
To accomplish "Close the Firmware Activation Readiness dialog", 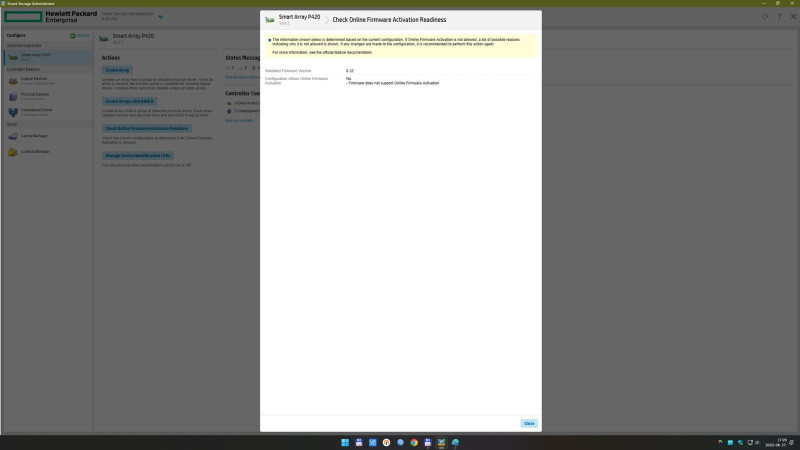I will pos(529,423).
